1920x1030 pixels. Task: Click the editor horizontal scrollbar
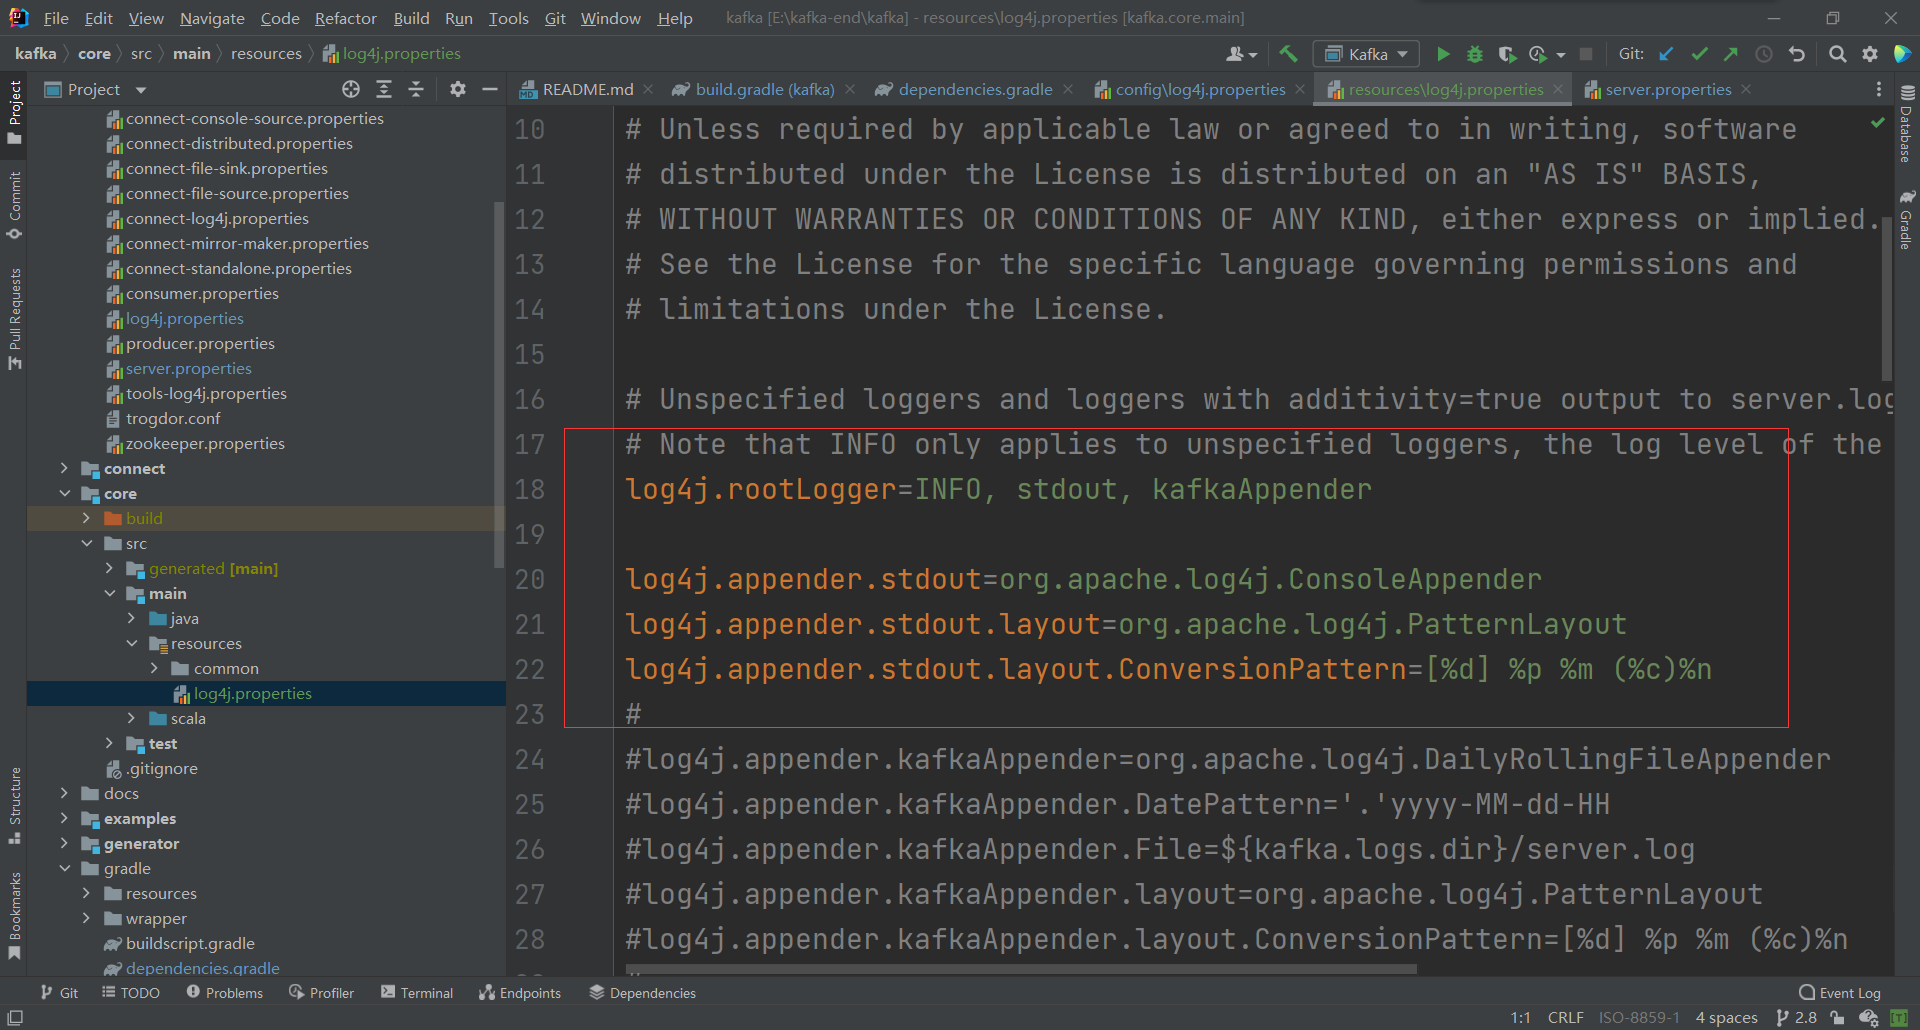pos(1021,969)
